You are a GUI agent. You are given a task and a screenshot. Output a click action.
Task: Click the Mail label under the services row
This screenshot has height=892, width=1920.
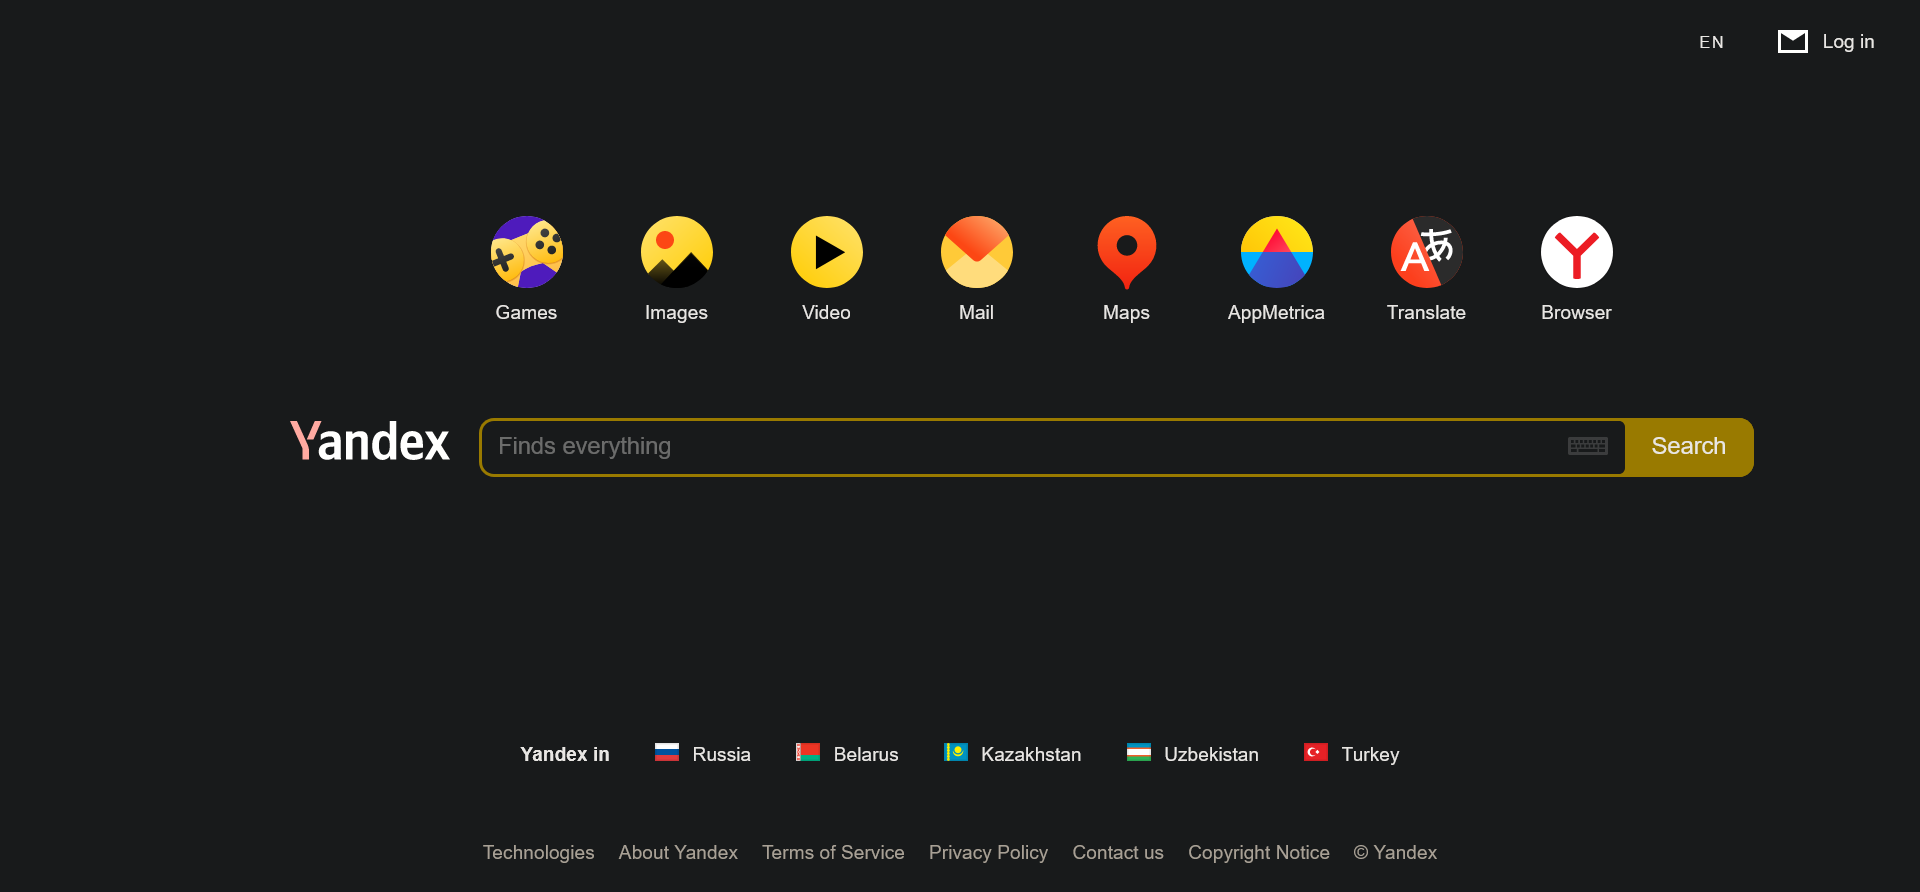pyautogui.click(x=976, y=312)
